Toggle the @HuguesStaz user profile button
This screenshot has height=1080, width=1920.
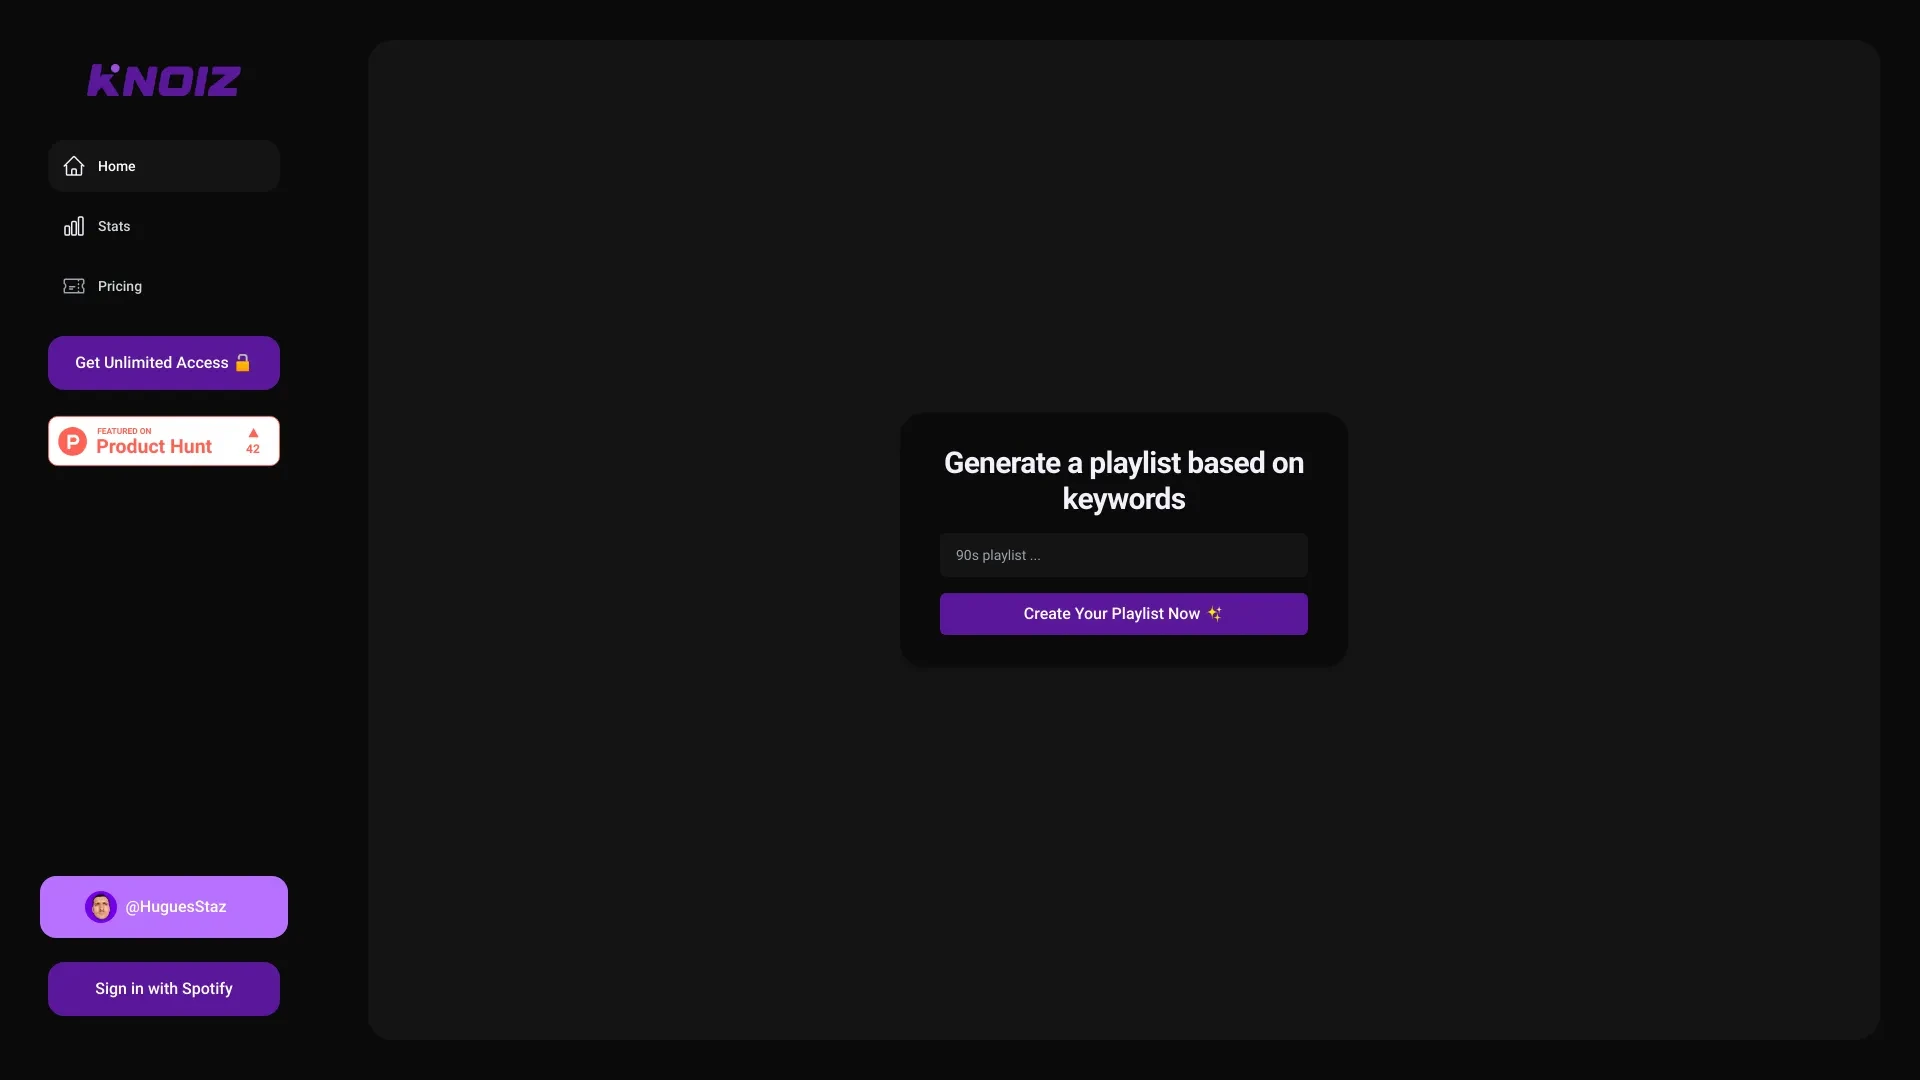(164, 907)
